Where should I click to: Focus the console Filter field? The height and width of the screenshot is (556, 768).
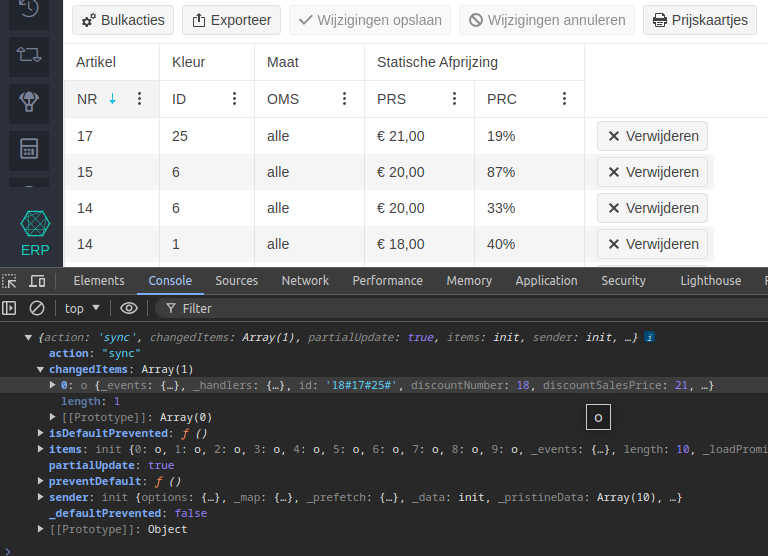460,308
